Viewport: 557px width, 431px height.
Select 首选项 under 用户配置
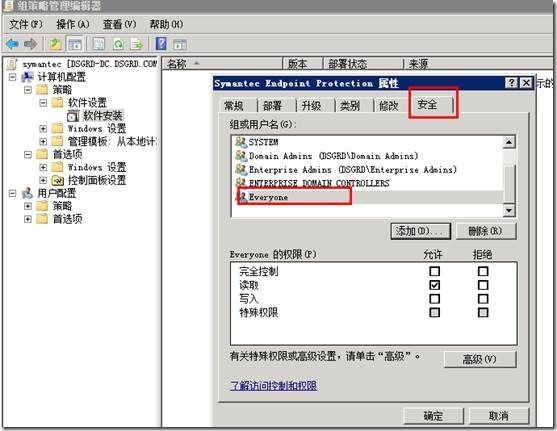pyautogui.click(x=67, y=219)
